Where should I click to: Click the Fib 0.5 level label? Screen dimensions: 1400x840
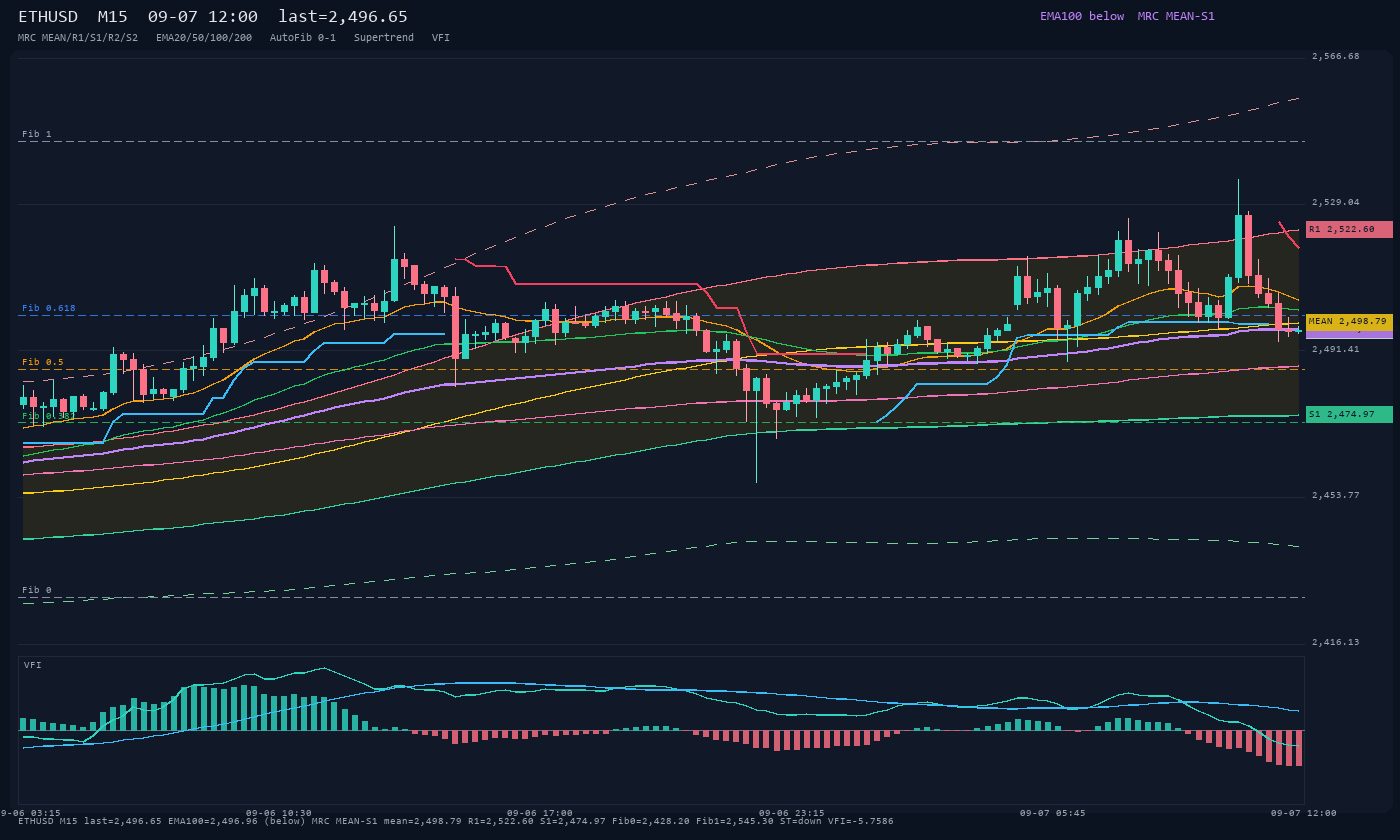click(43, 362)
